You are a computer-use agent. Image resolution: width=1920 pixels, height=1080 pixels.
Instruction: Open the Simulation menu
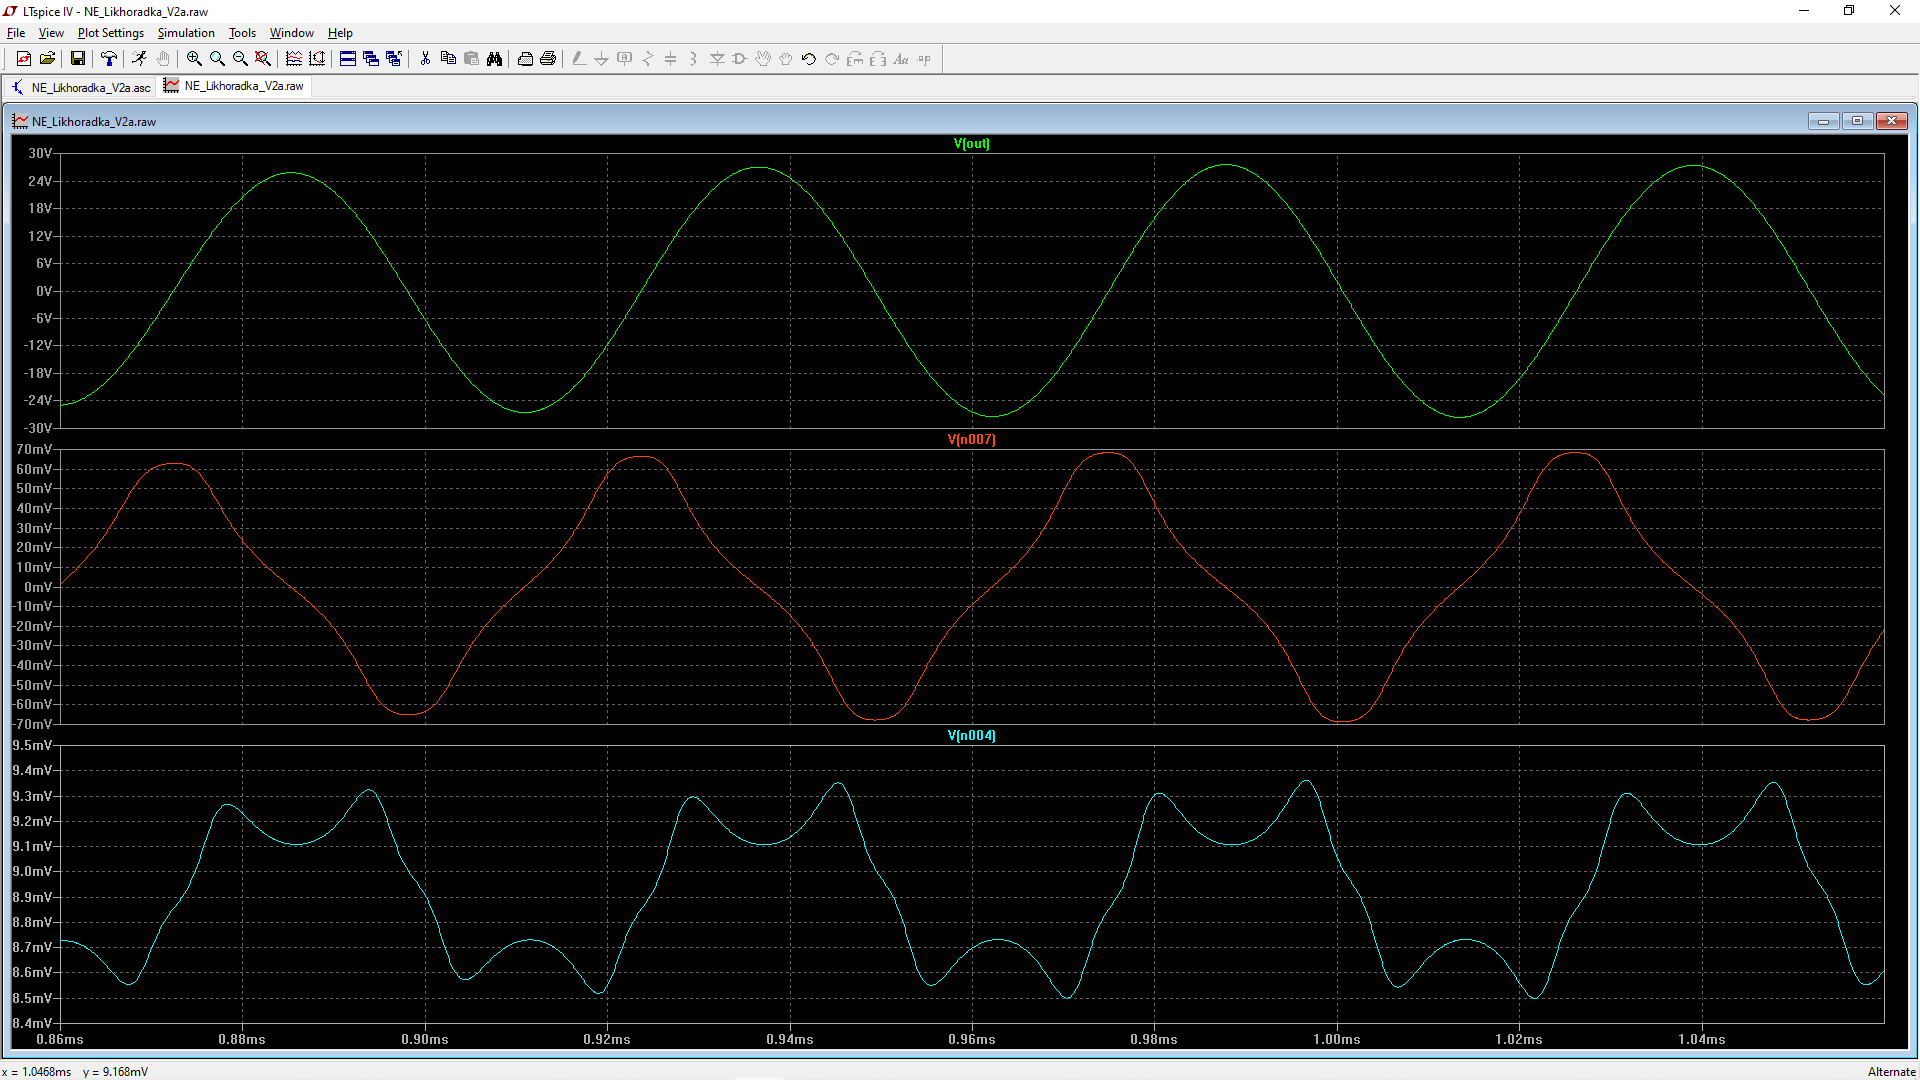185,33
